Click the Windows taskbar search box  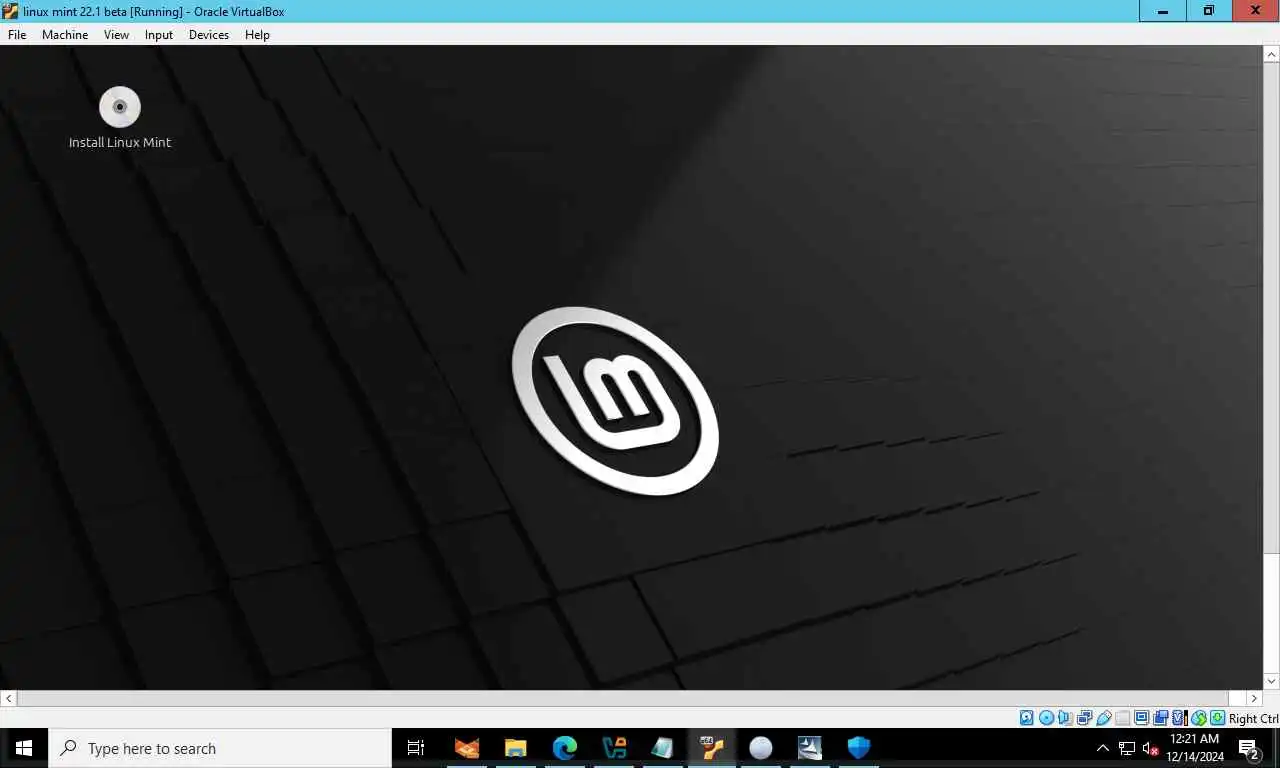tap(220, 748)
